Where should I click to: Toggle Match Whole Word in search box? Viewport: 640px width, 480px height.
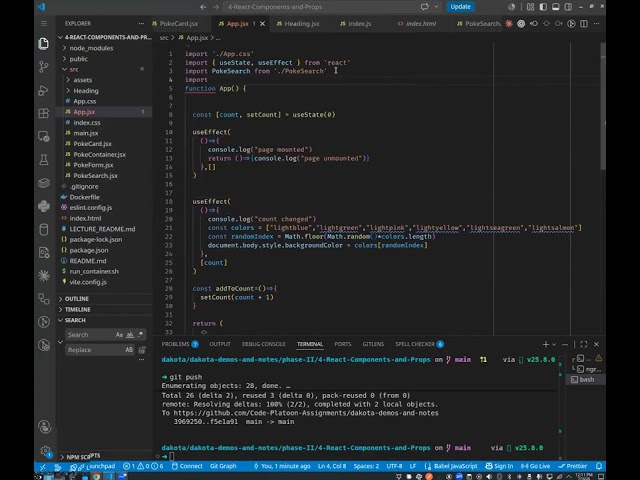point(130,335)
